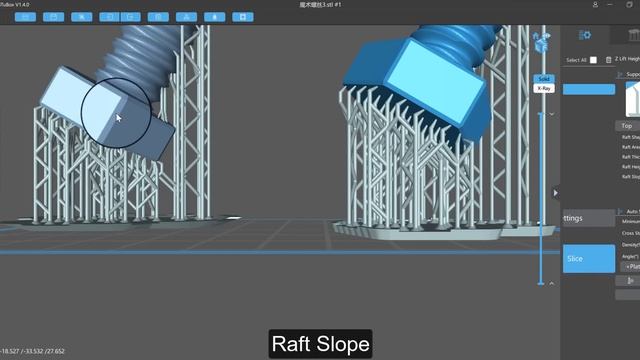This screenshot has height=360, width=640.
Task: Click the support-icon button below +Platform
Action: pyautogui.click(x=629, y=280)
